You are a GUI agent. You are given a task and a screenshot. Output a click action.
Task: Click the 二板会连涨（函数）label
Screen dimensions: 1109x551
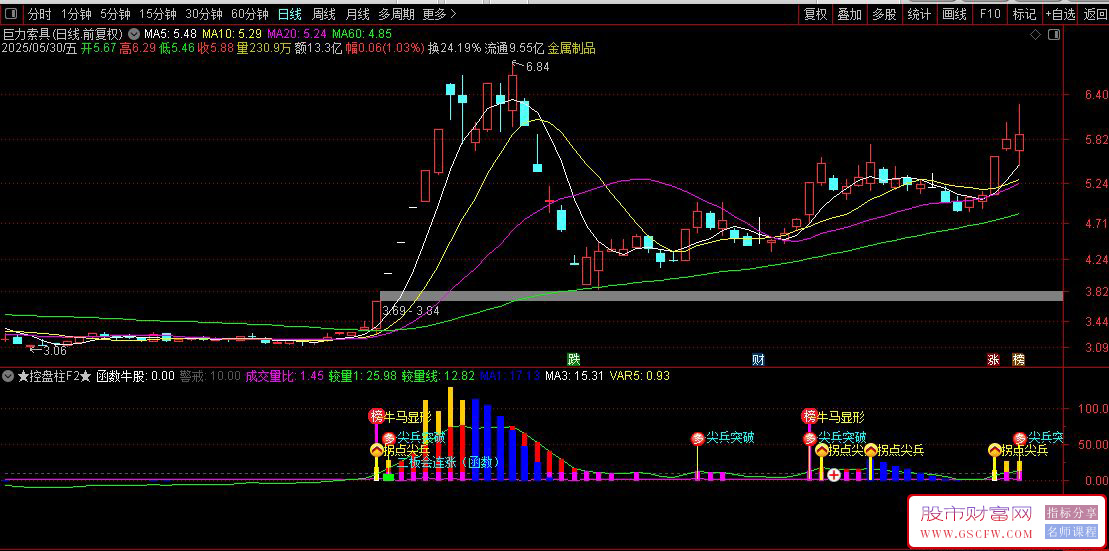click(x=448, y=463)
